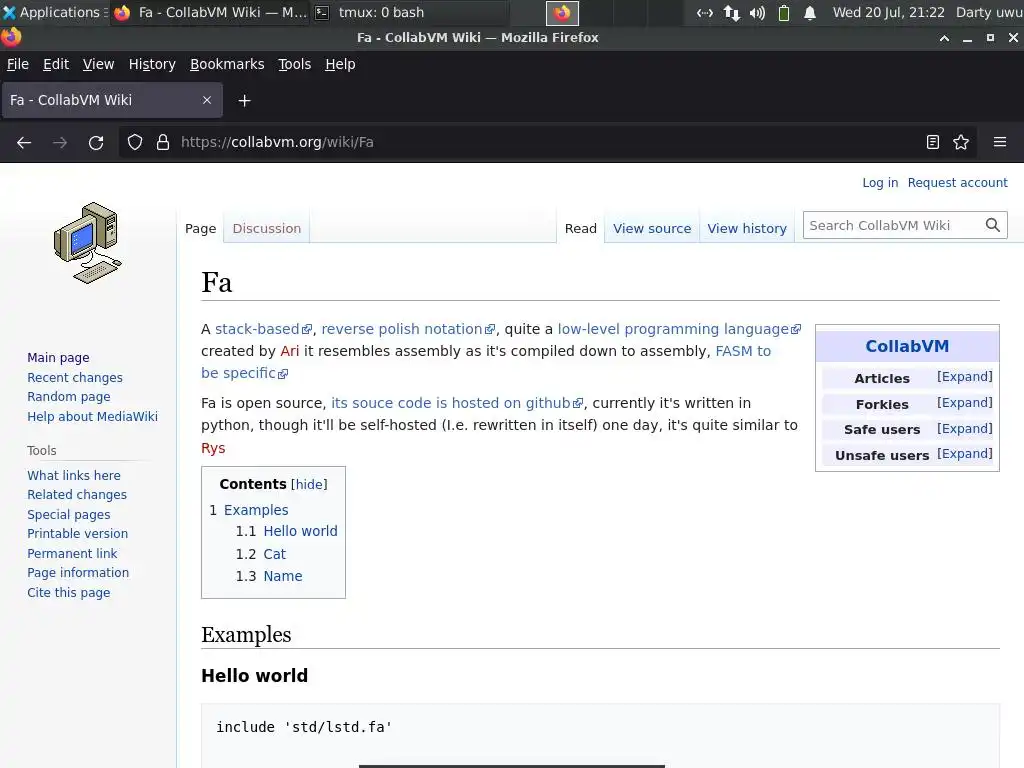Screen dimensions: 1024x768
Task: Click the Log in link
Action: pos(880,183)
